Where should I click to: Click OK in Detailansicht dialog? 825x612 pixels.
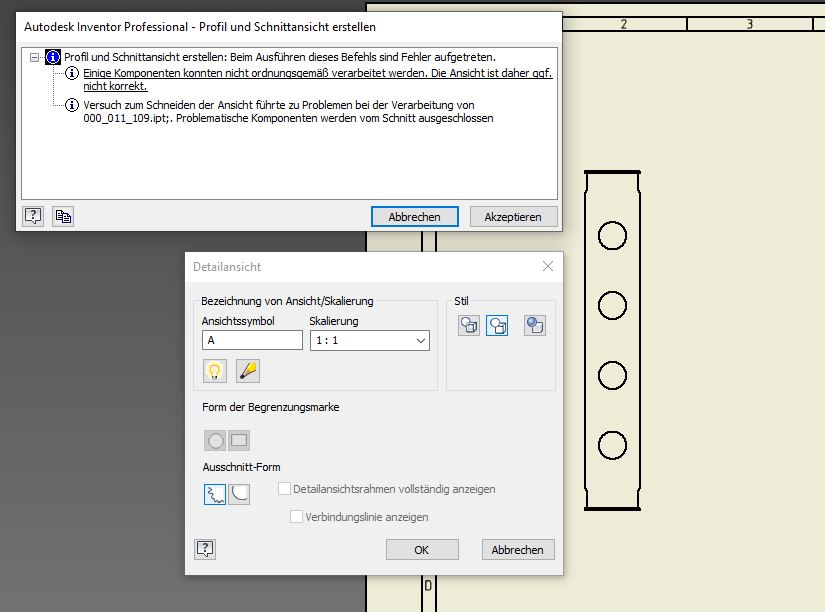coord(422,550)
